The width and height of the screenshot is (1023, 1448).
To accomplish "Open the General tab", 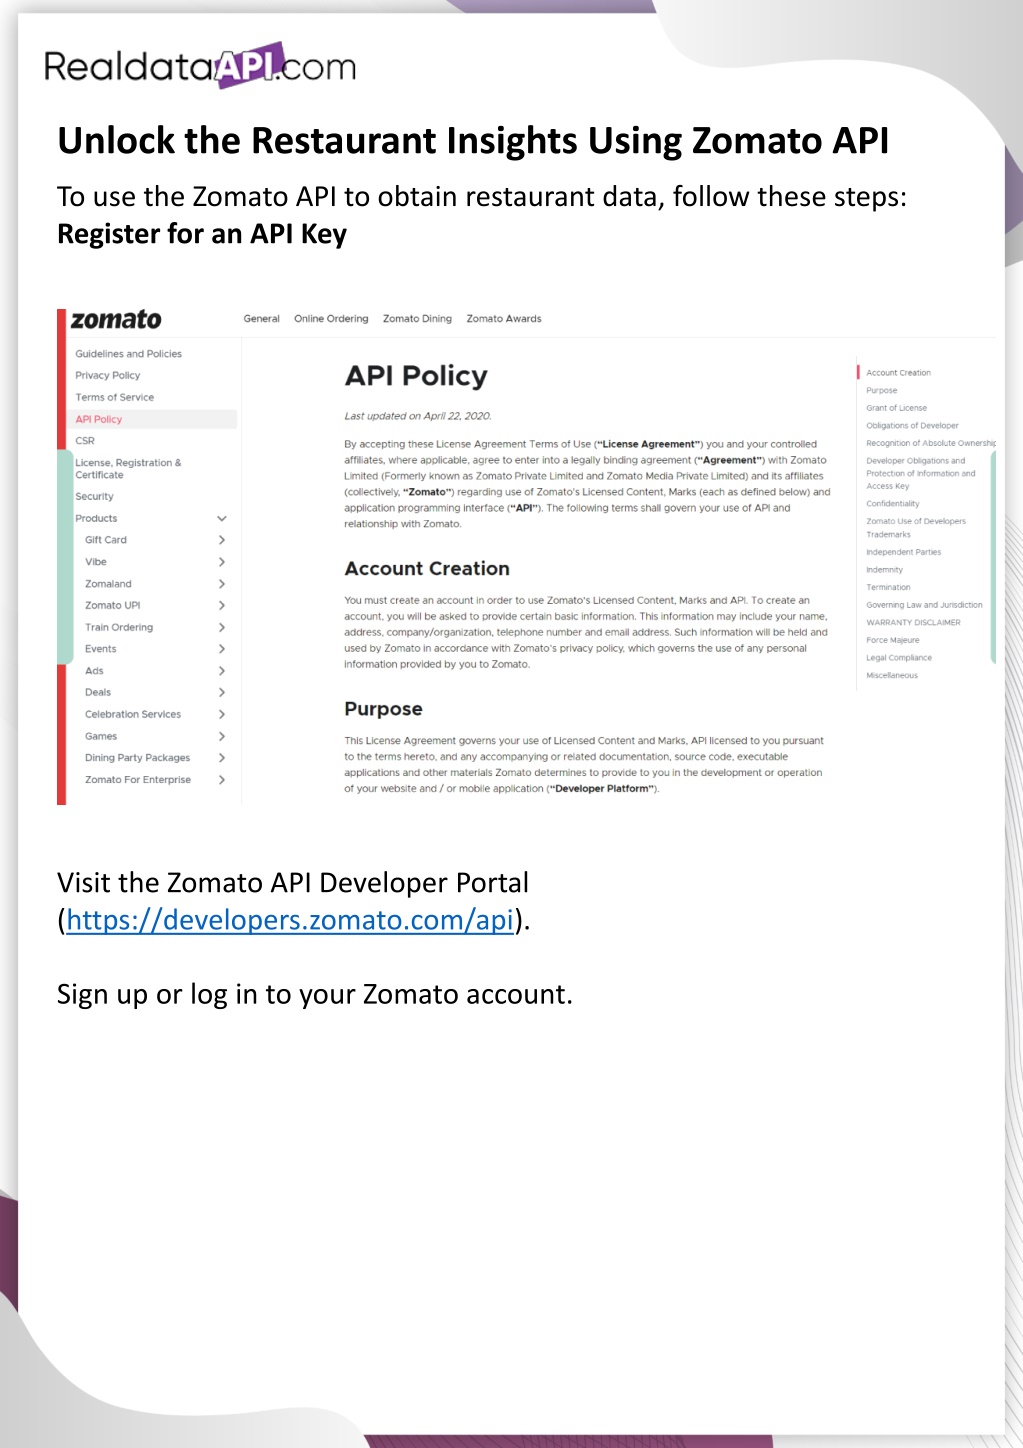I will pyautogui.click(x=262, y=319).
